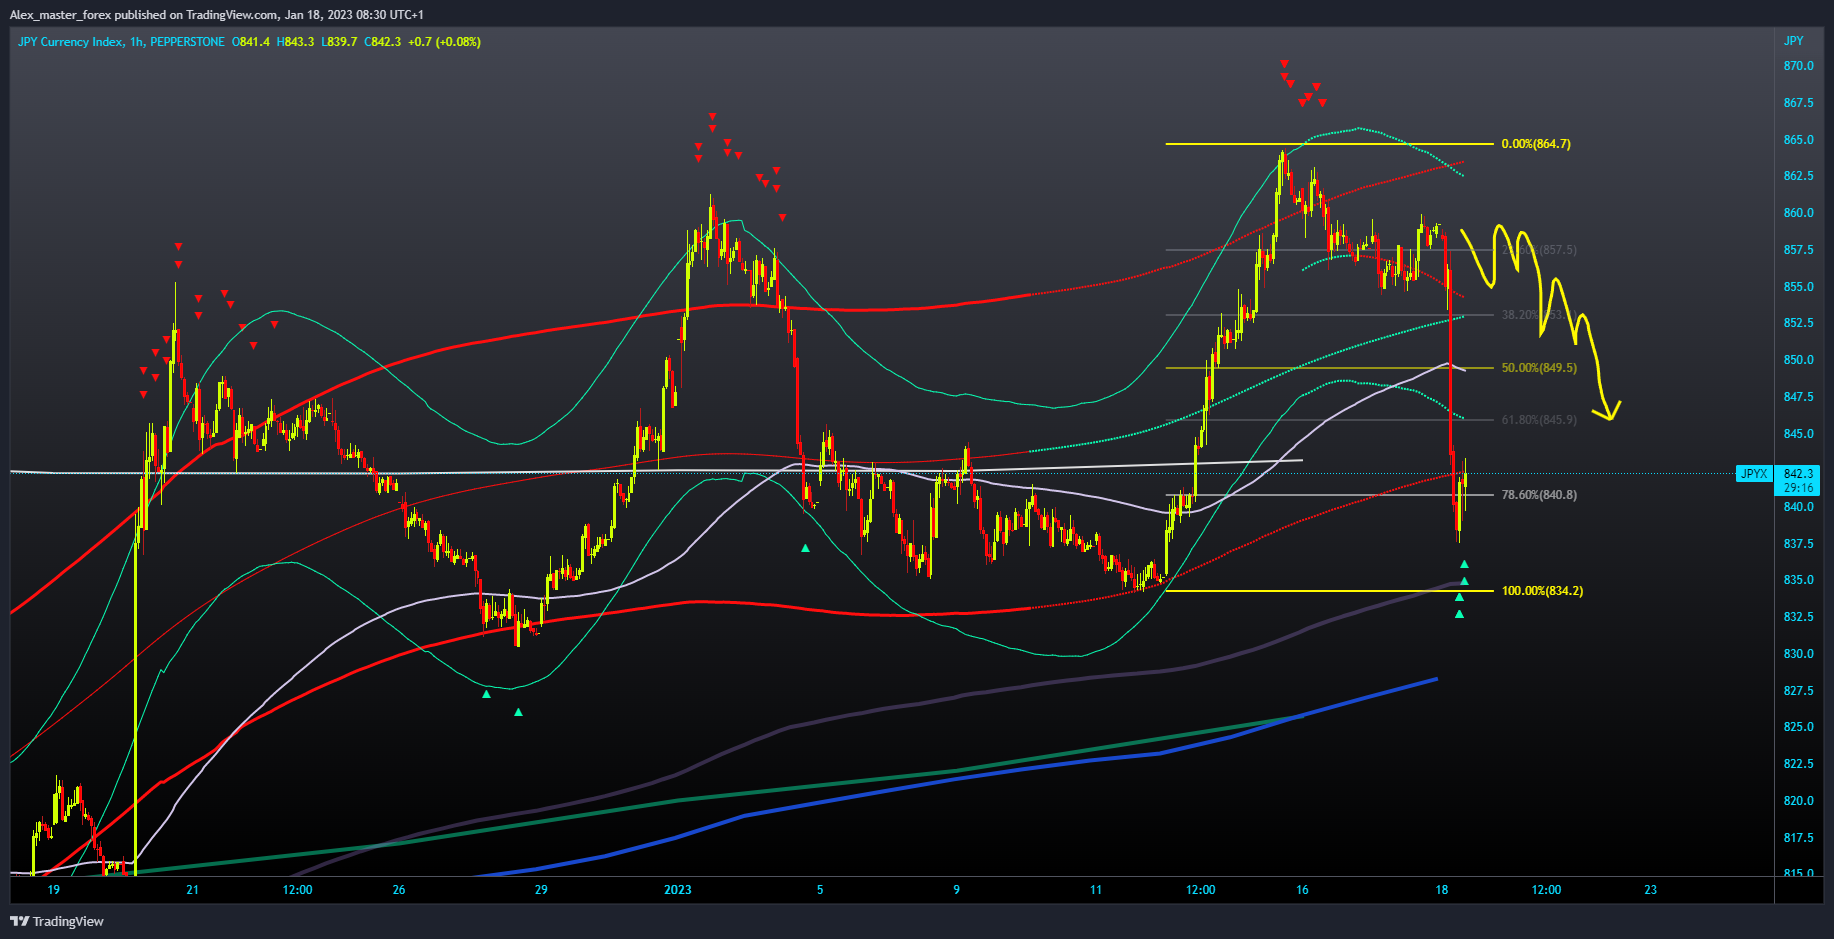Click the 817.5 price axis label
Viewport: 1834px width, 939px height.
pos(1798,838)
